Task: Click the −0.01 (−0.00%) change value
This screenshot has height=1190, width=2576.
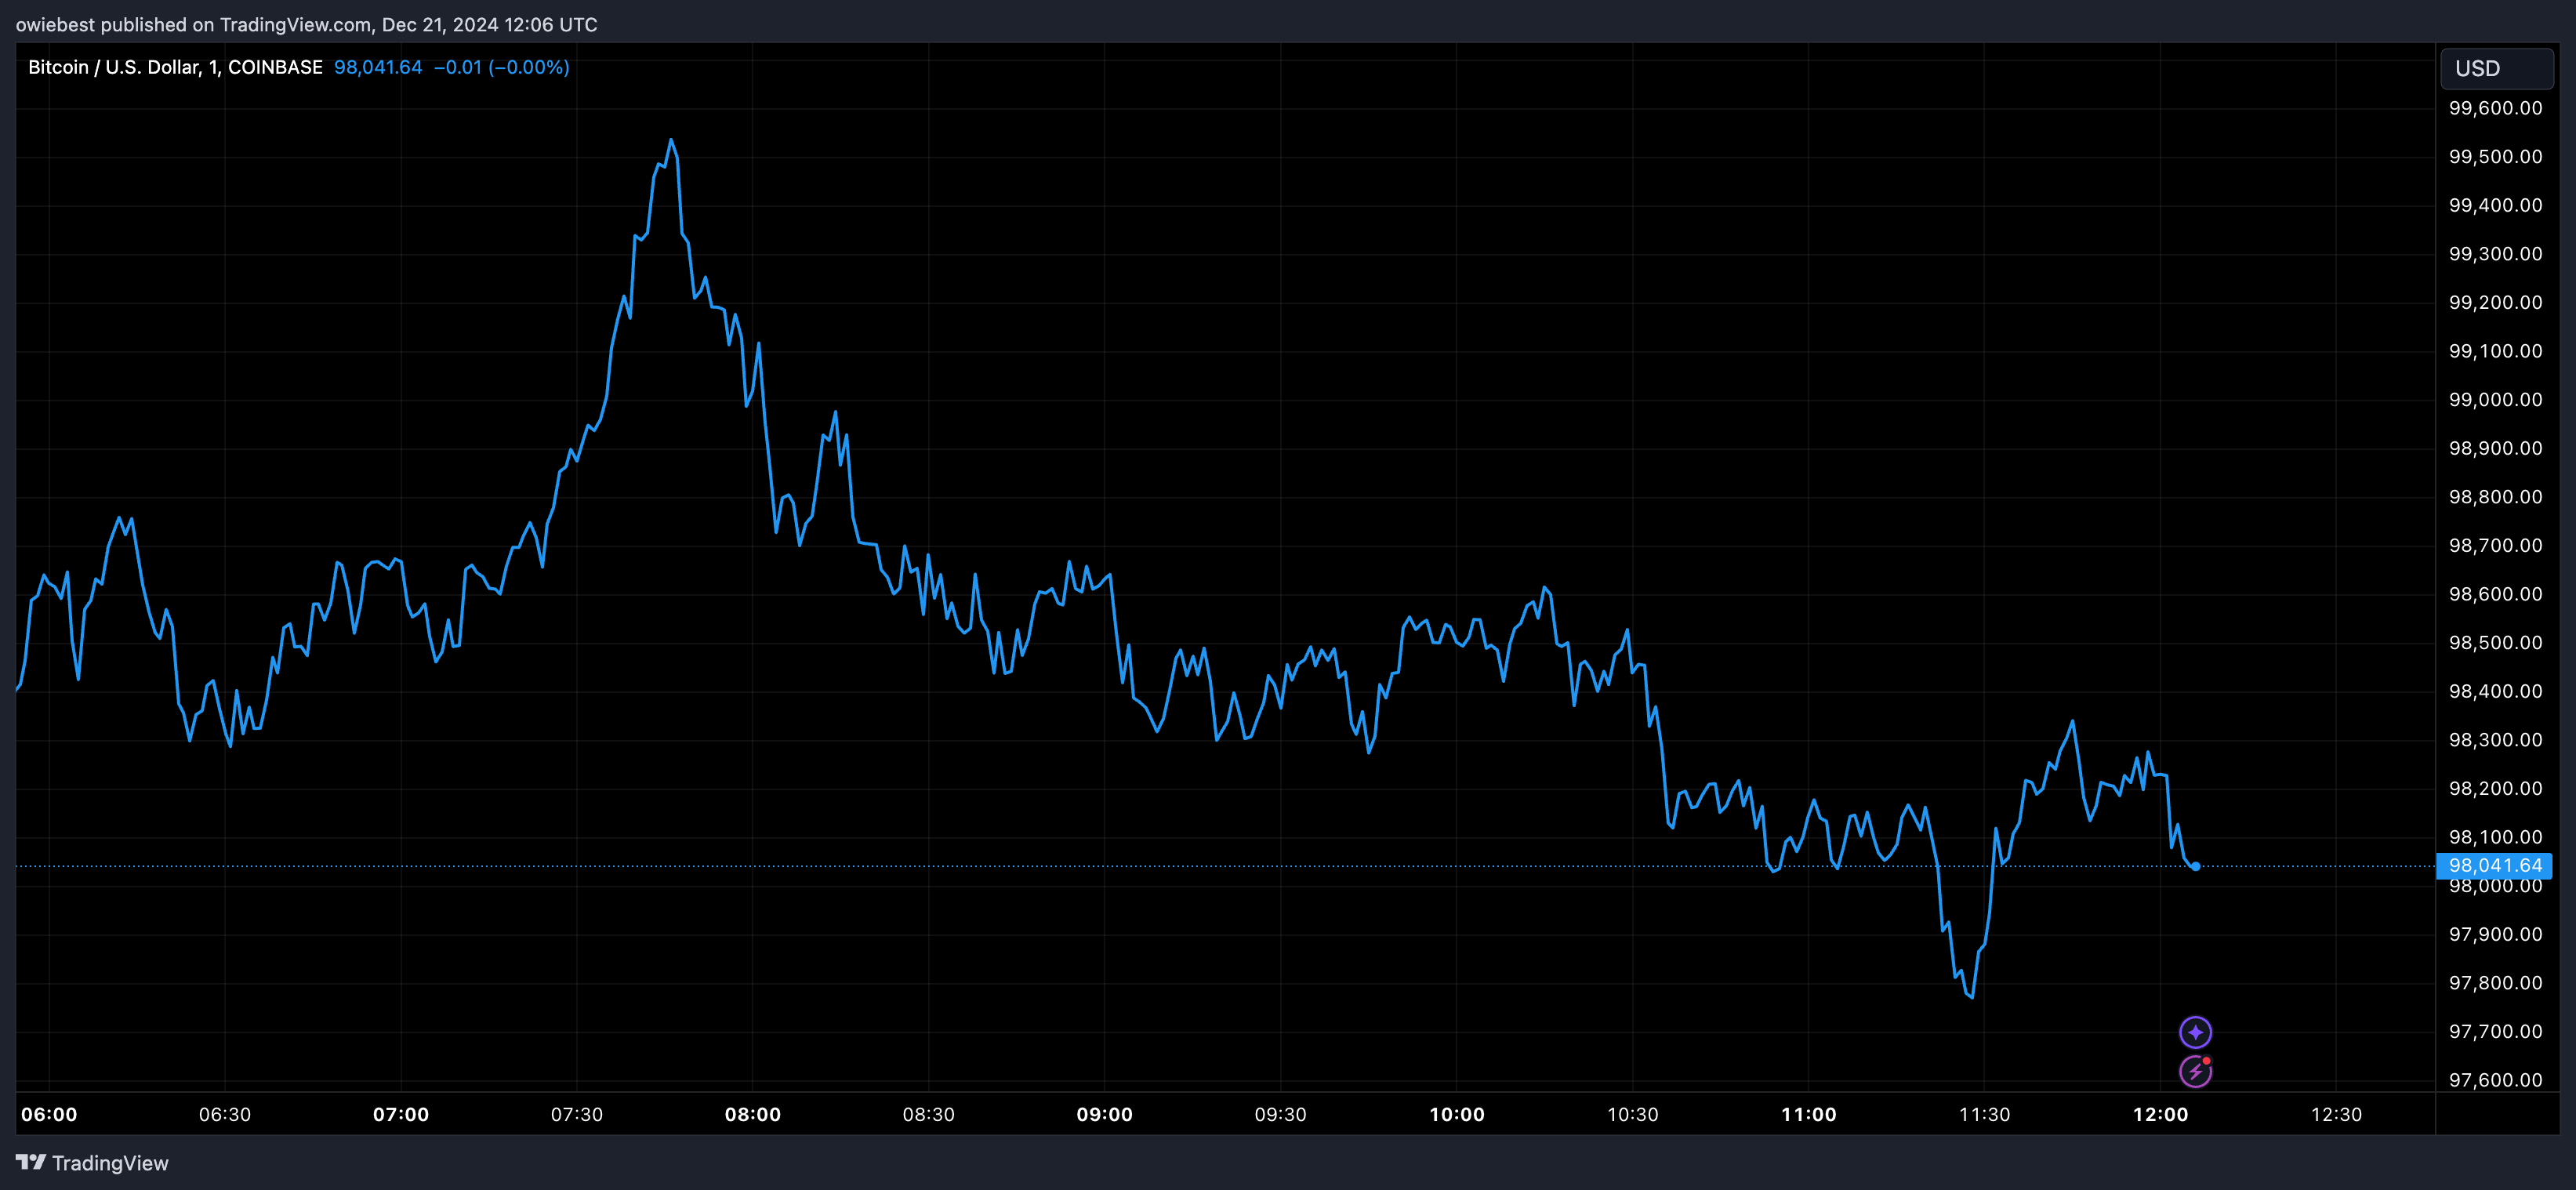Action: click(x=502, y=67)
